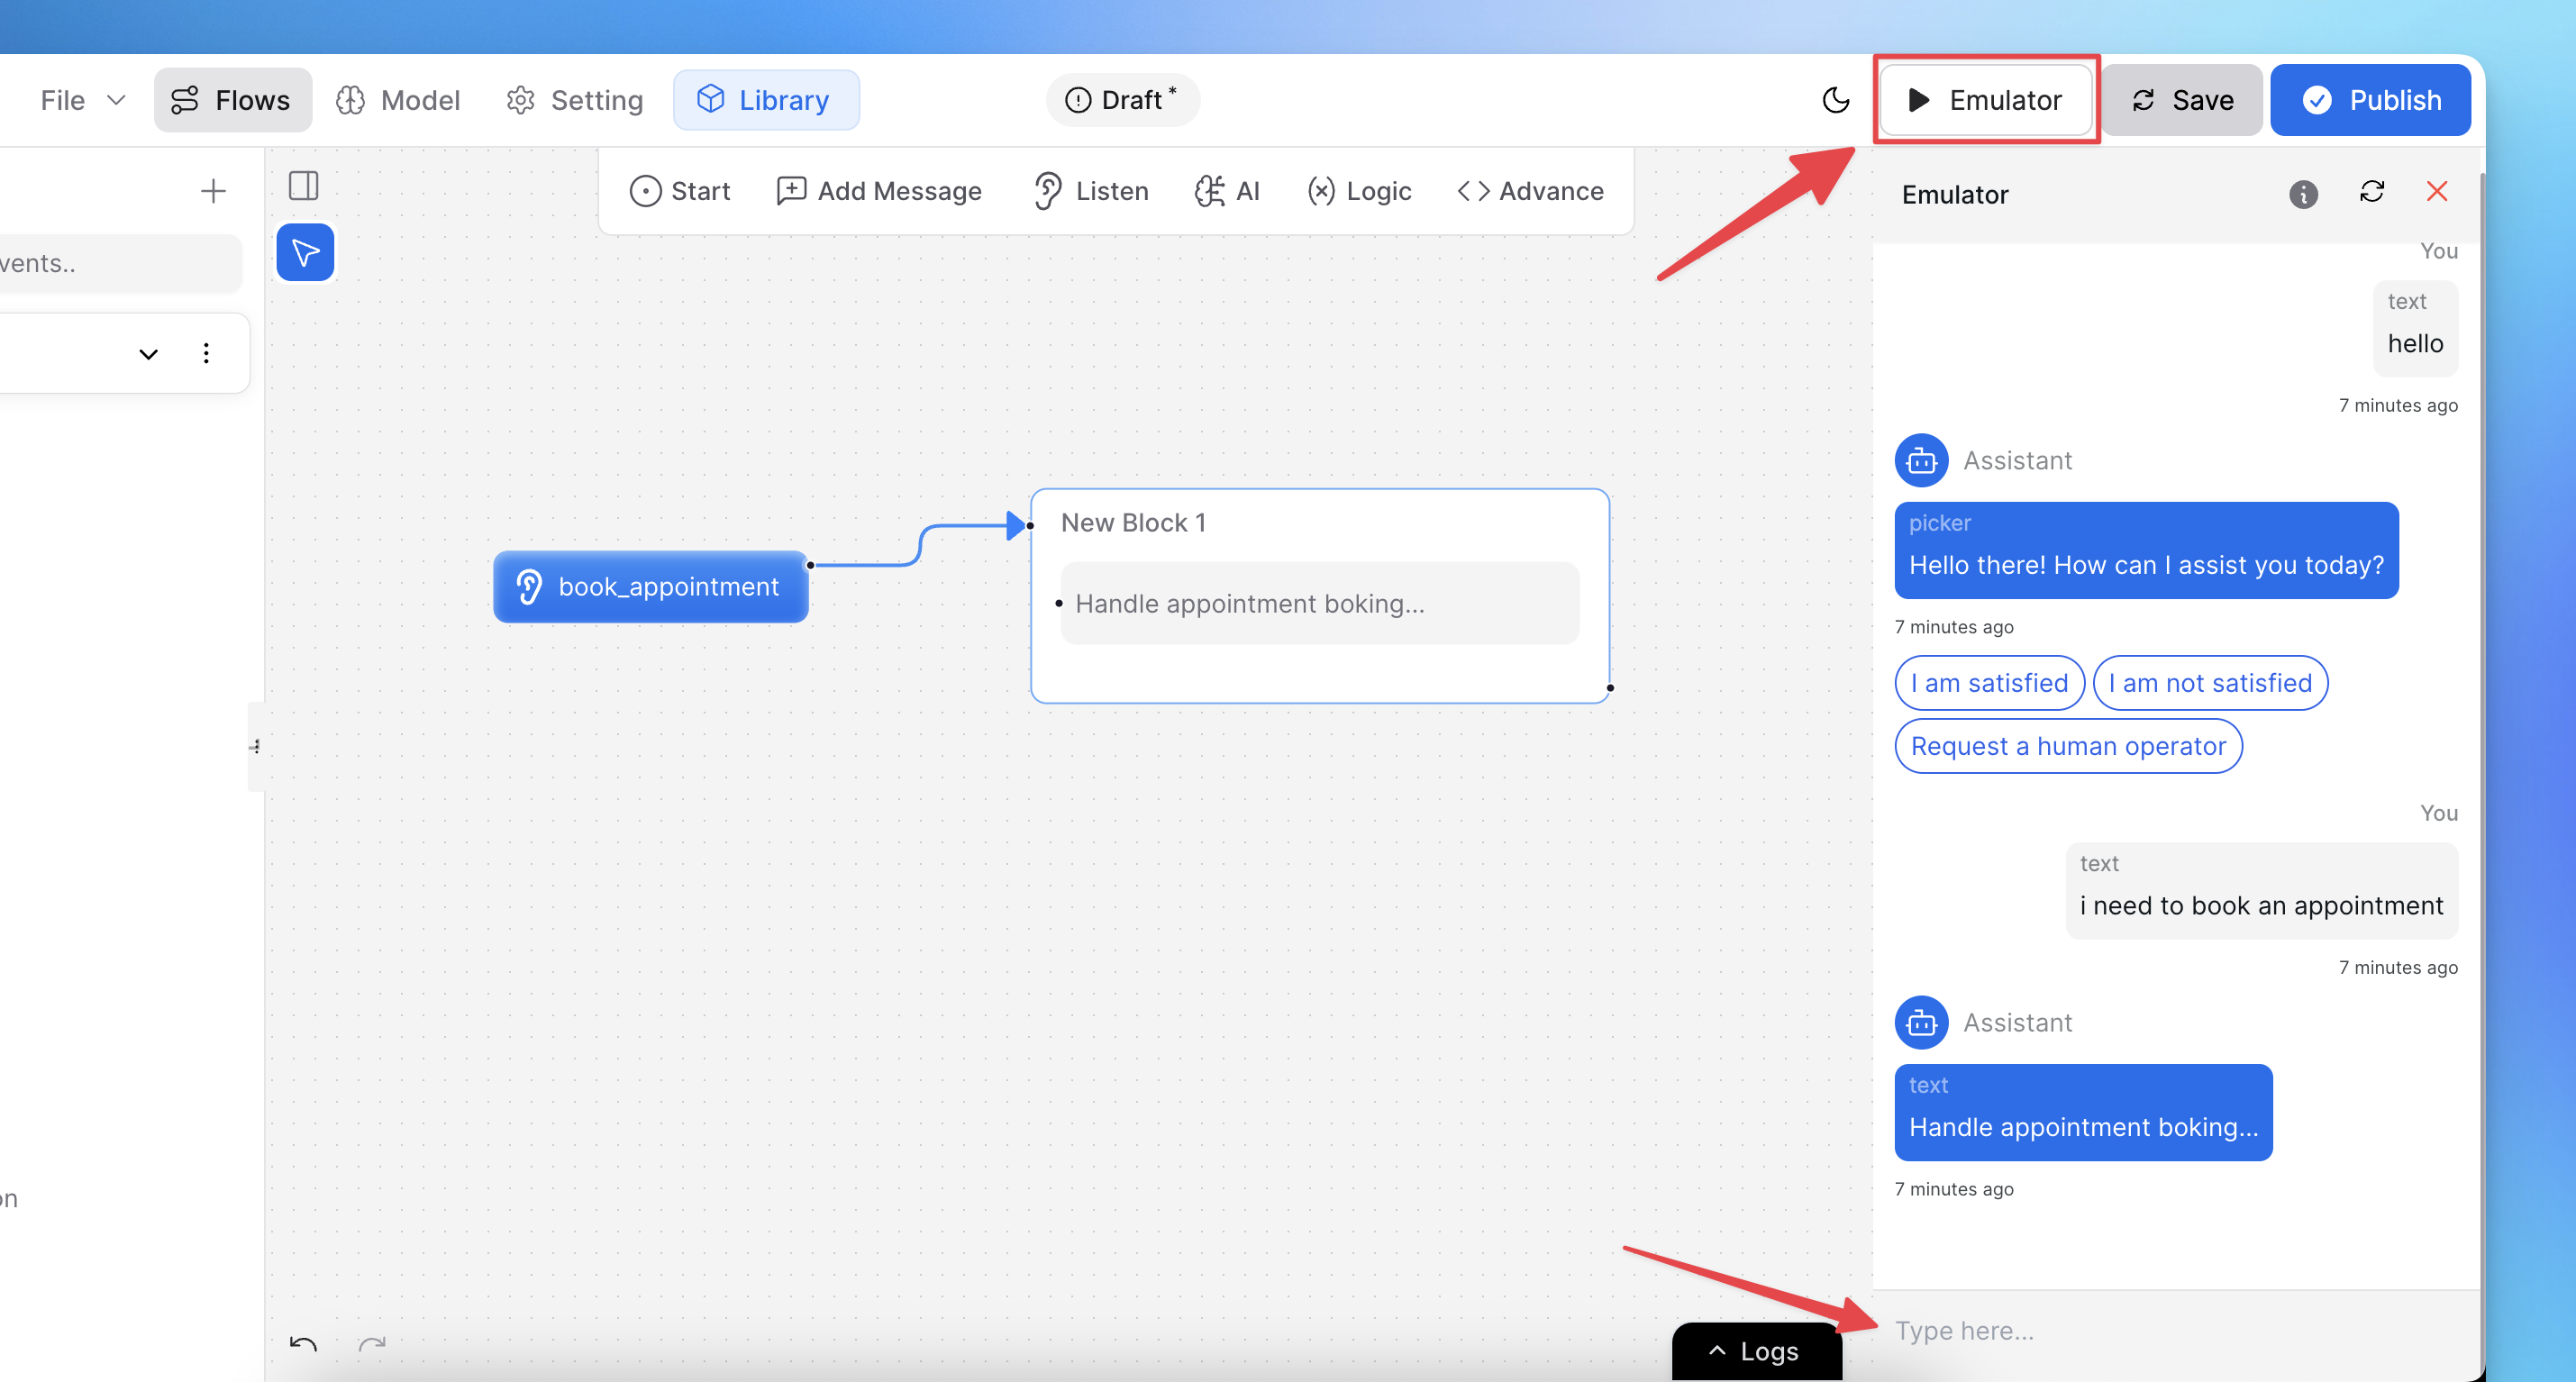Close the Emulator panel
The image size is (2576, 1382).
[2437, 191]
